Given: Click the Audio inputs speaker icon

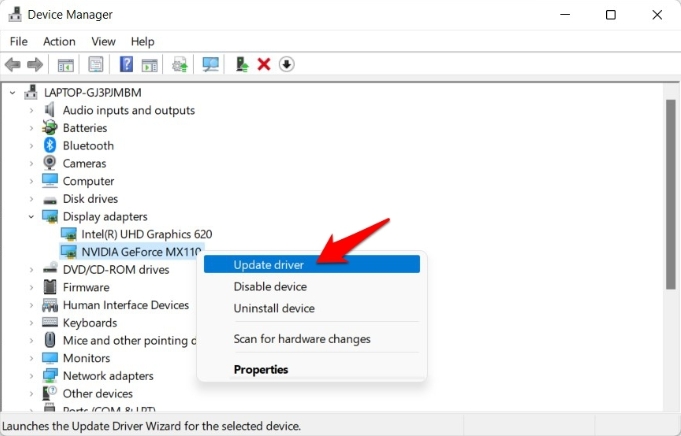Looking at the screenshot, I should click(x=50, y=109).
